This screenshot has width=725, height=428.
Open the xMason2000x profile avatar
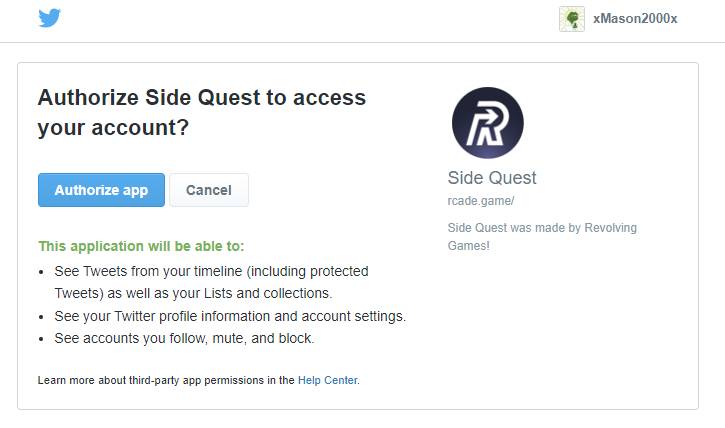571,19
